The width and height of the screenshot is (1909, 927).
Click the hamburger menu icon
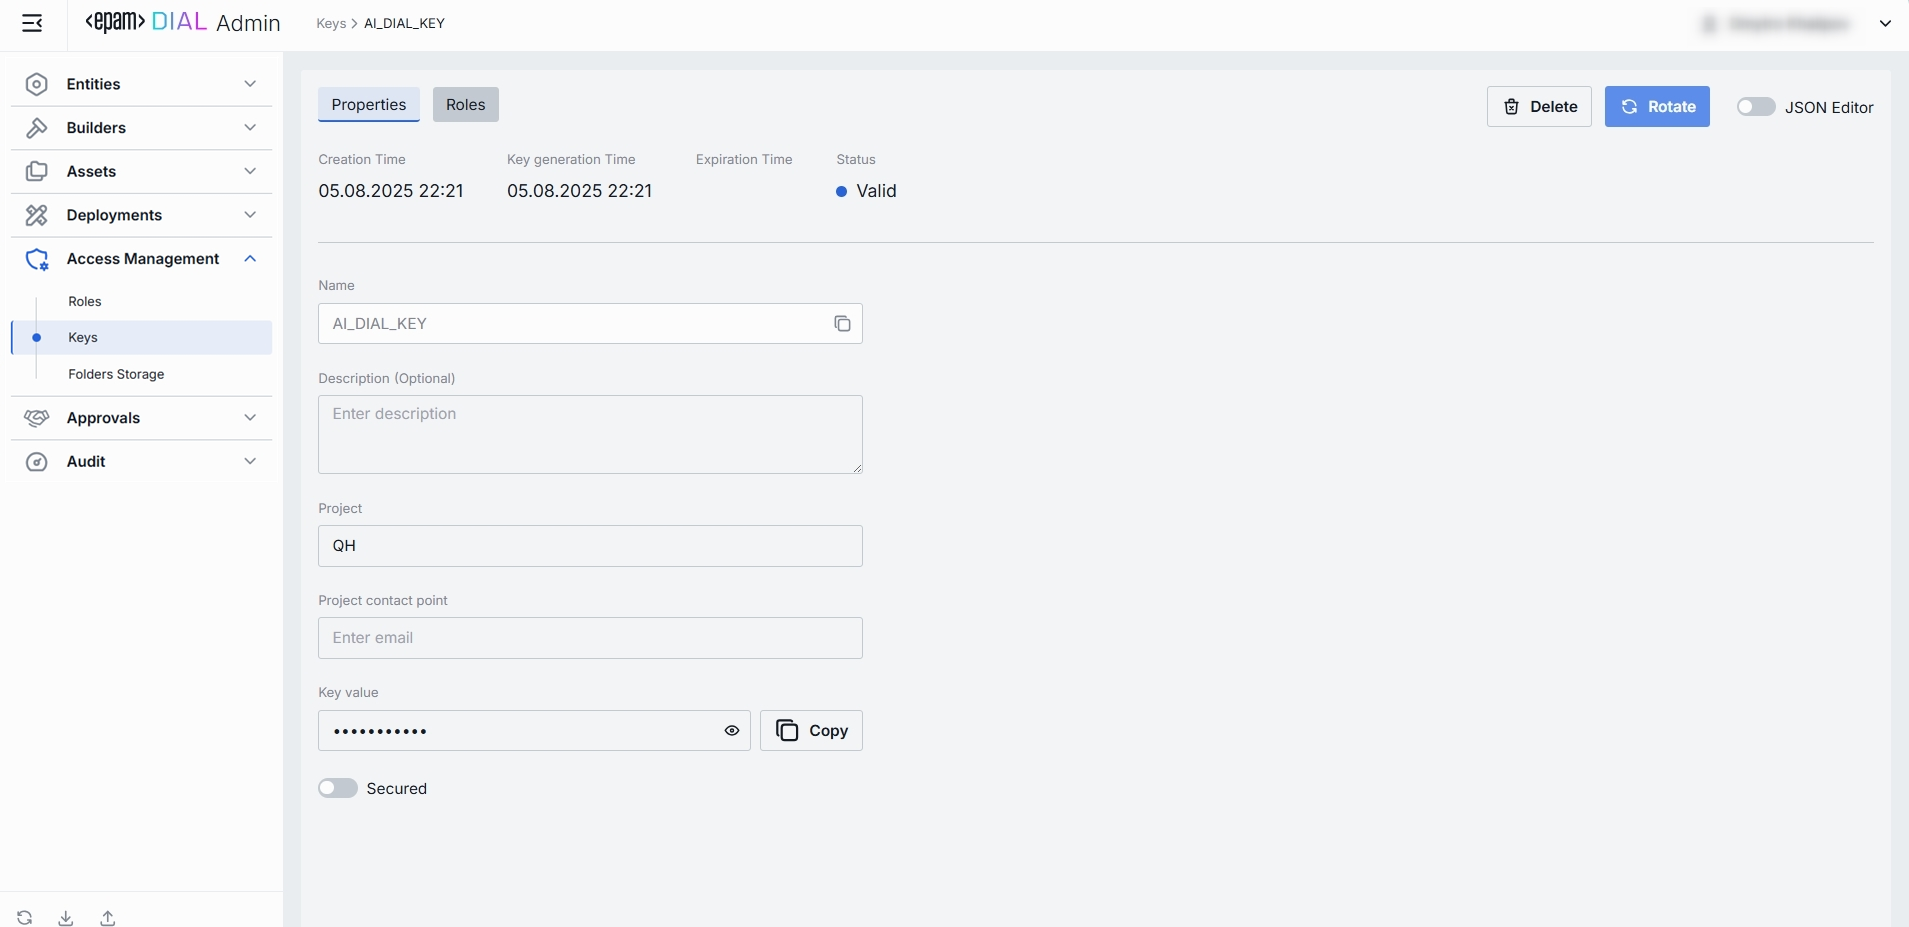(x=32, y=23)
